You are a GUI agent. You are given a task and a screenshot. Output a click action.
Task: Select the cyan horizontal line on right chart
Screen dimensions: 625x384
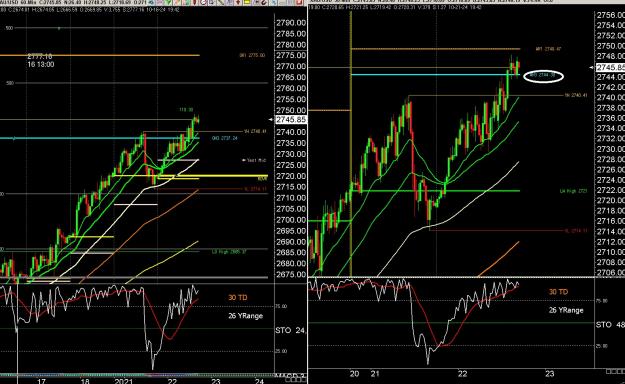click(x=435, y=75)
